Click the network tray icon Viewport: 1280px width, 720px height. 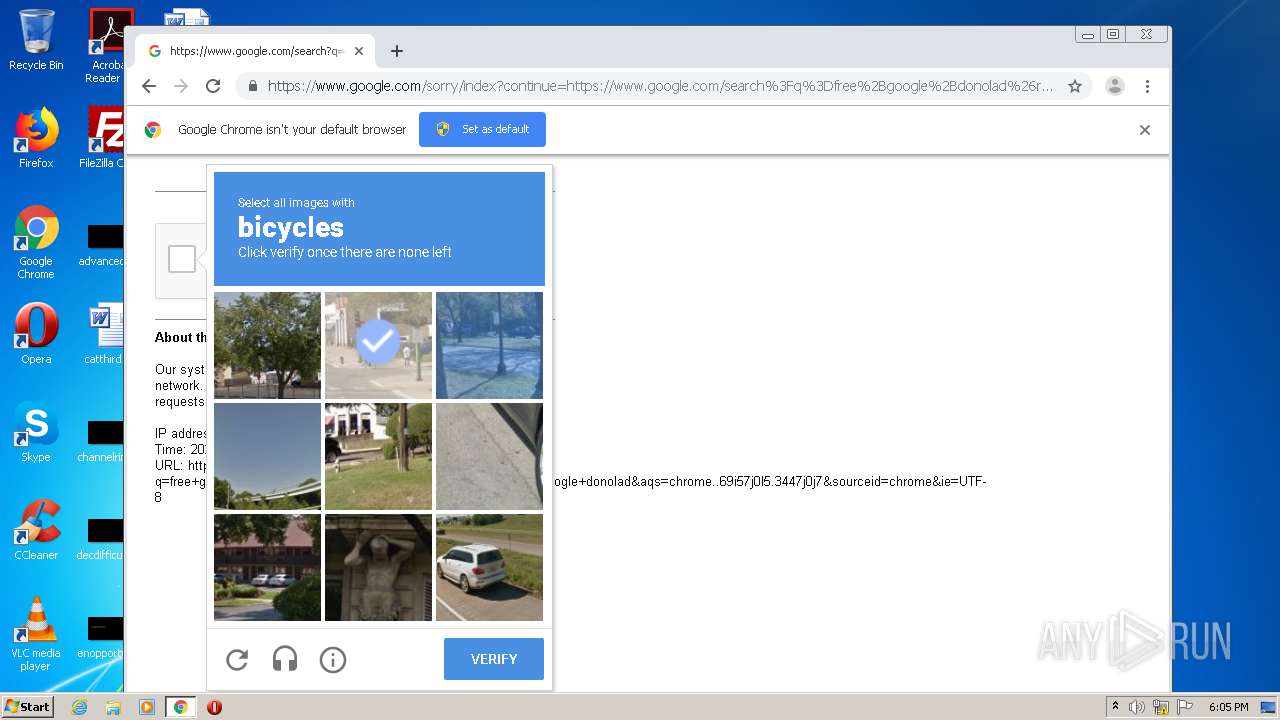click(x=1161, y=707)
